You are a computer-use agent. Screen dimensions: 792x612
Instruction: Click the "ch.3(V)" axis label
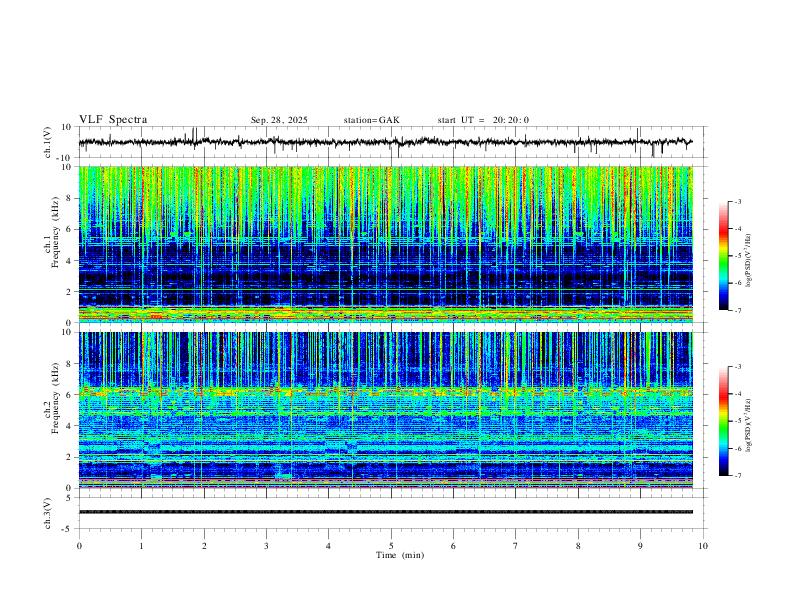pyautogui.click(x=48, y=514)
